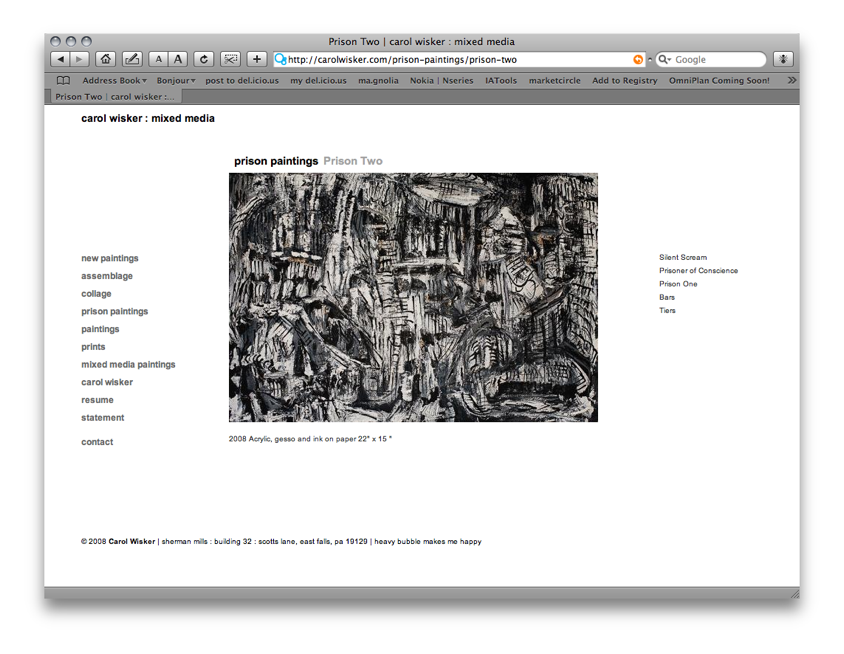Viewport: 844px width, 654px height.
Task: View the Prison One painting
Action: [678, 284]
